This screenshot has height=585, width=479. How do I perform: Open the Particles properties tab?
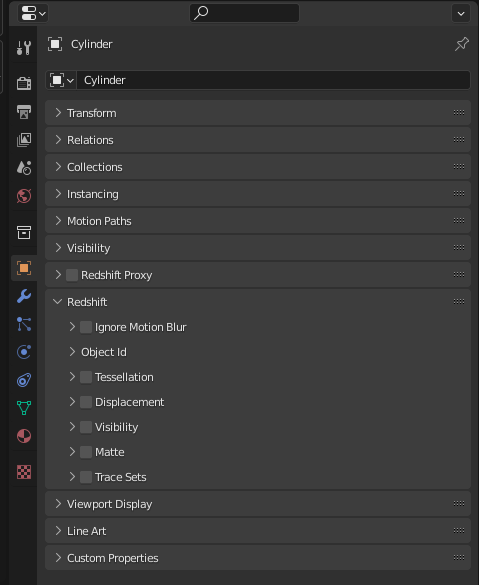(24, 324)
